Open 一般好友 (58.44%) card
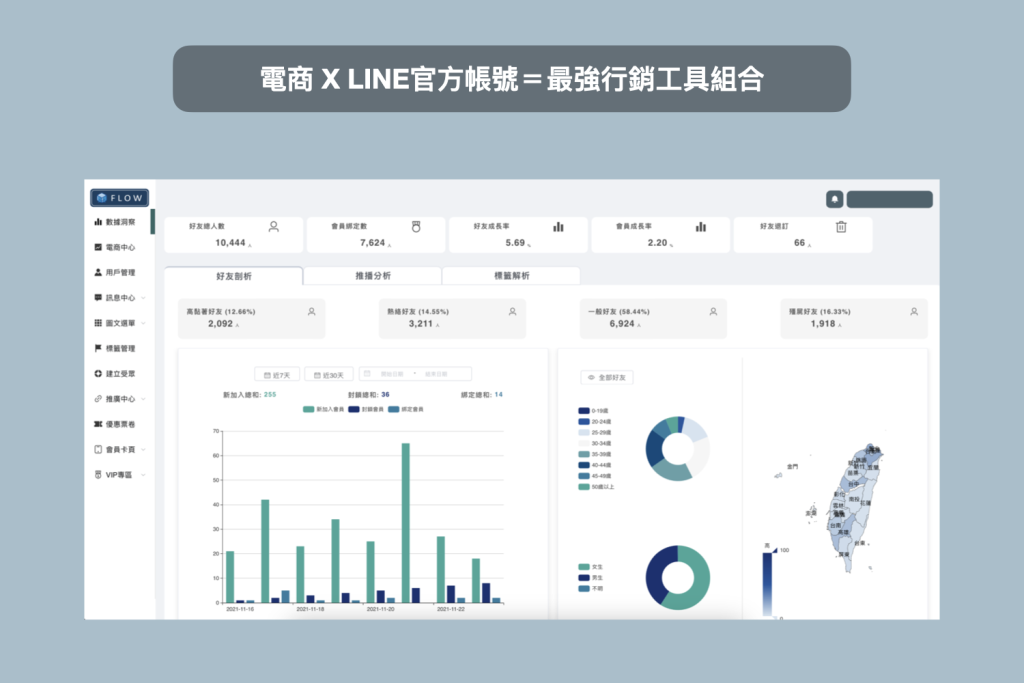 coord(653,318)
